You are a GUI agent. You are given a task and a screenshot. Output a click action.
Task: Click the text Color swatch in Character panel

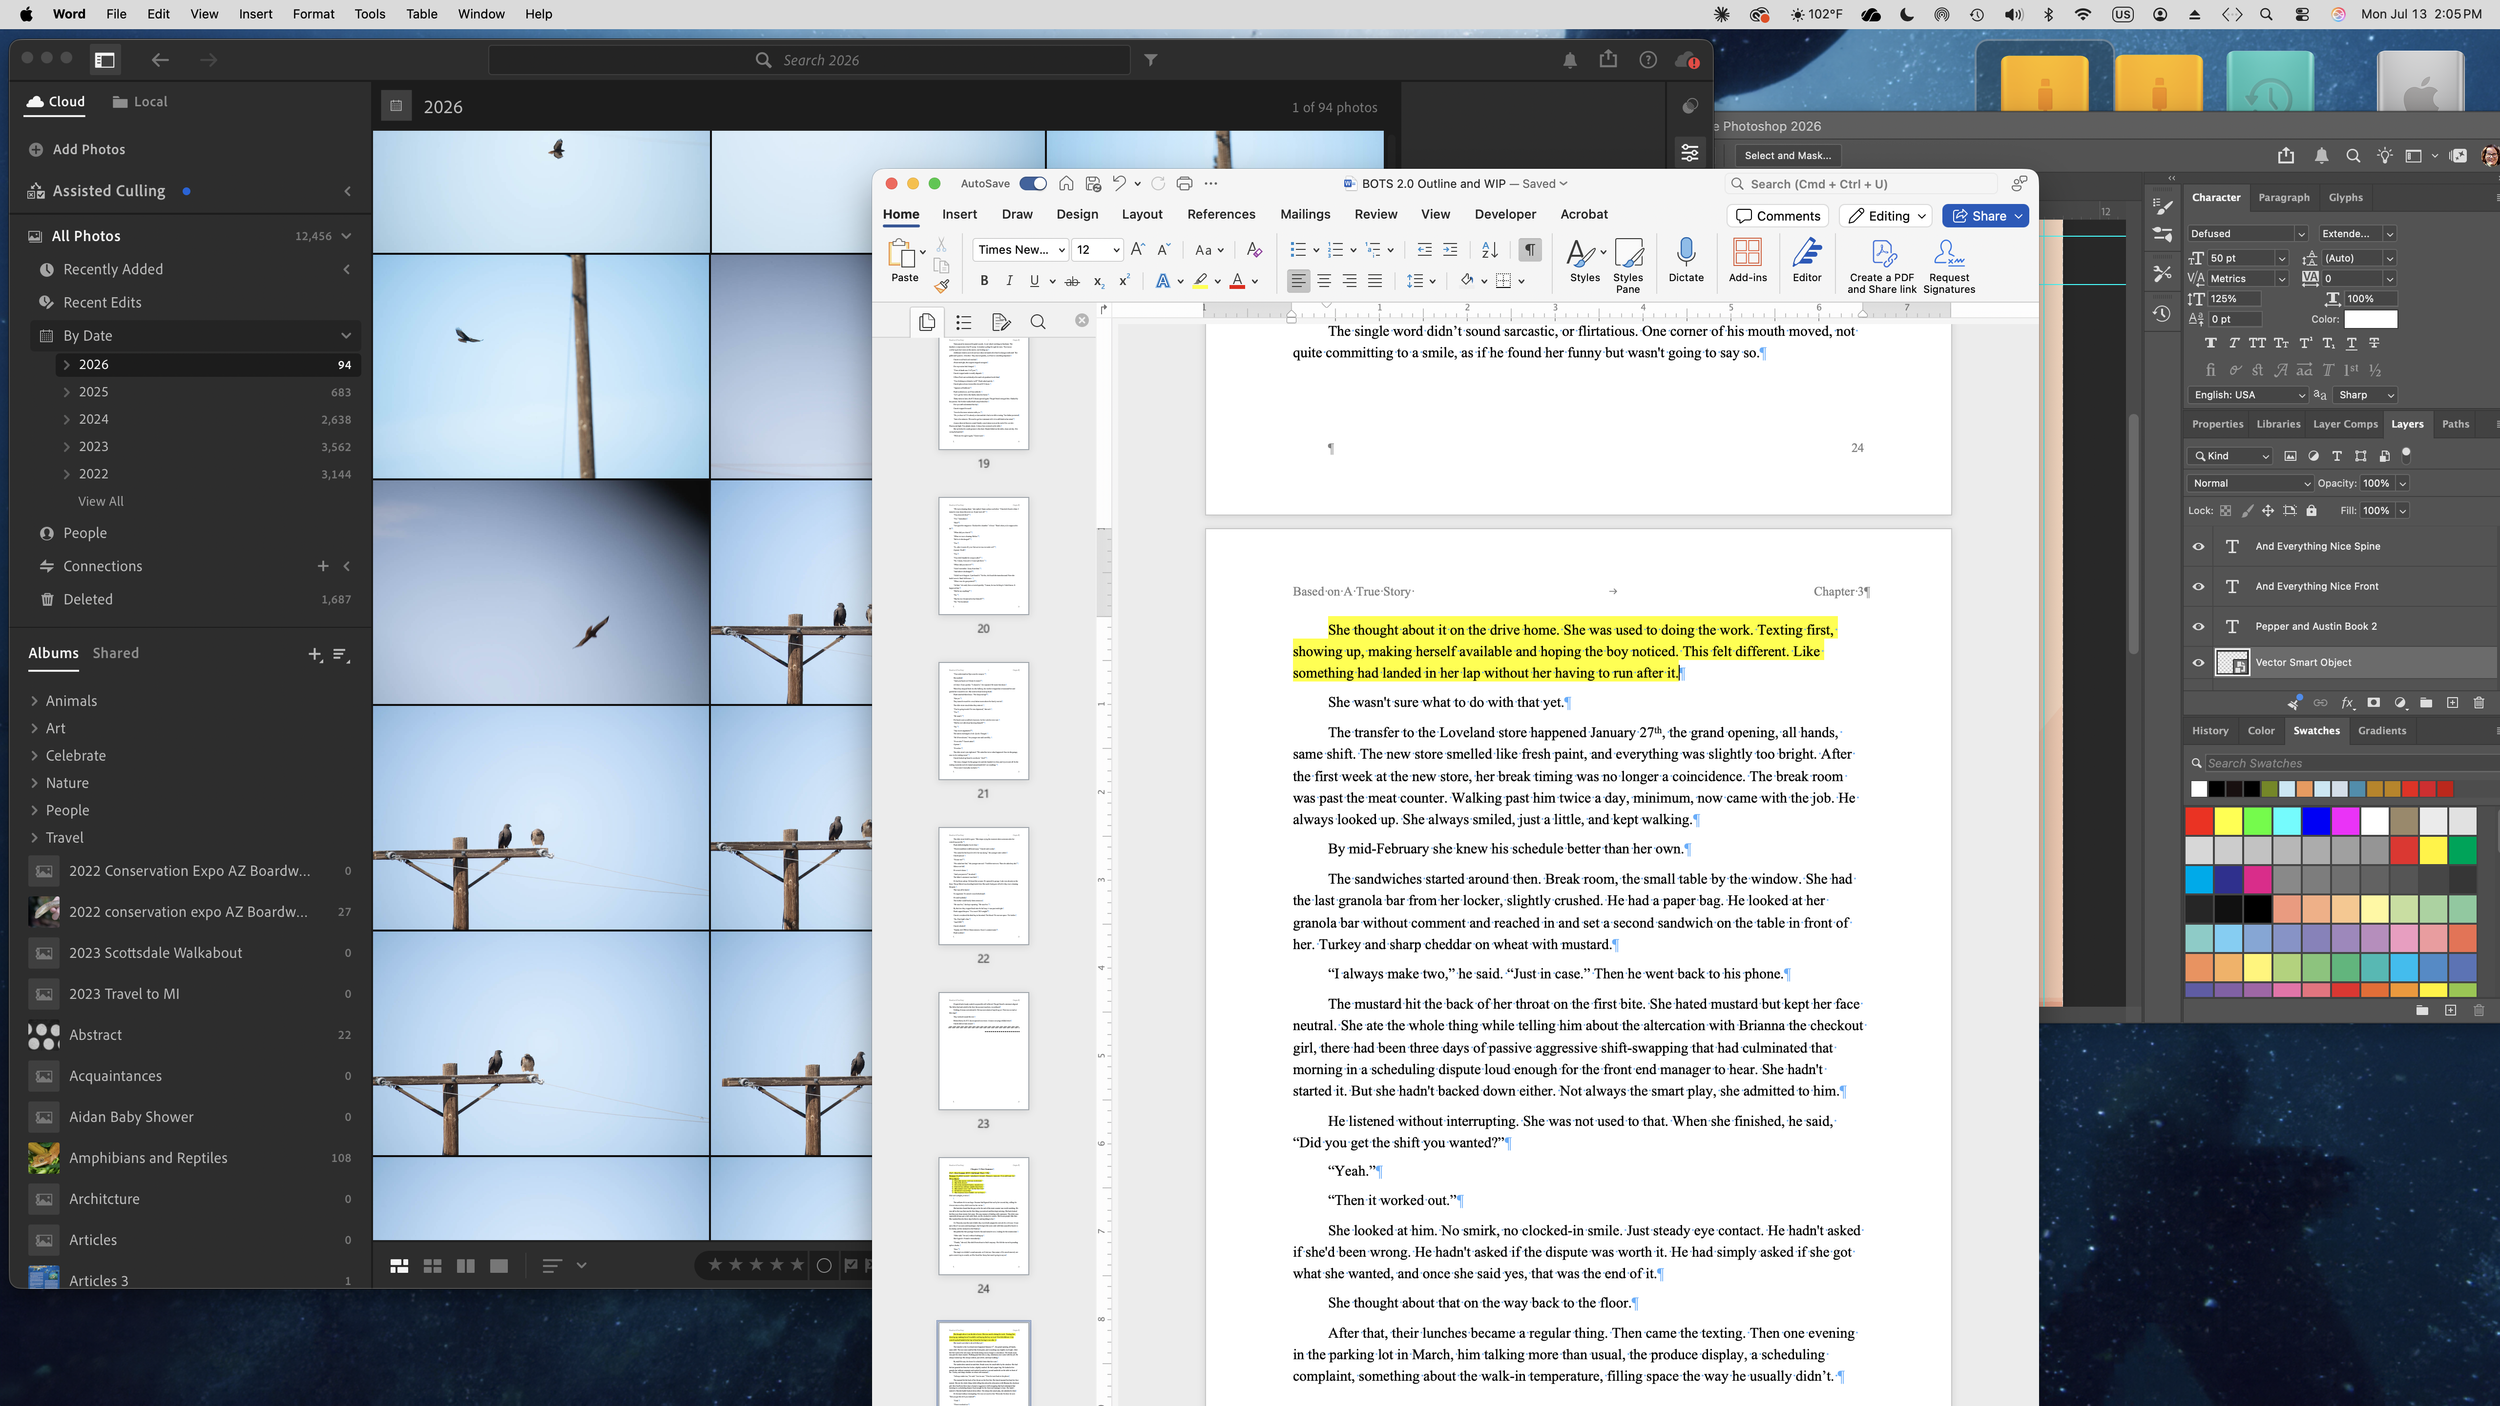pyautogui.click(x=2370, y=320)
